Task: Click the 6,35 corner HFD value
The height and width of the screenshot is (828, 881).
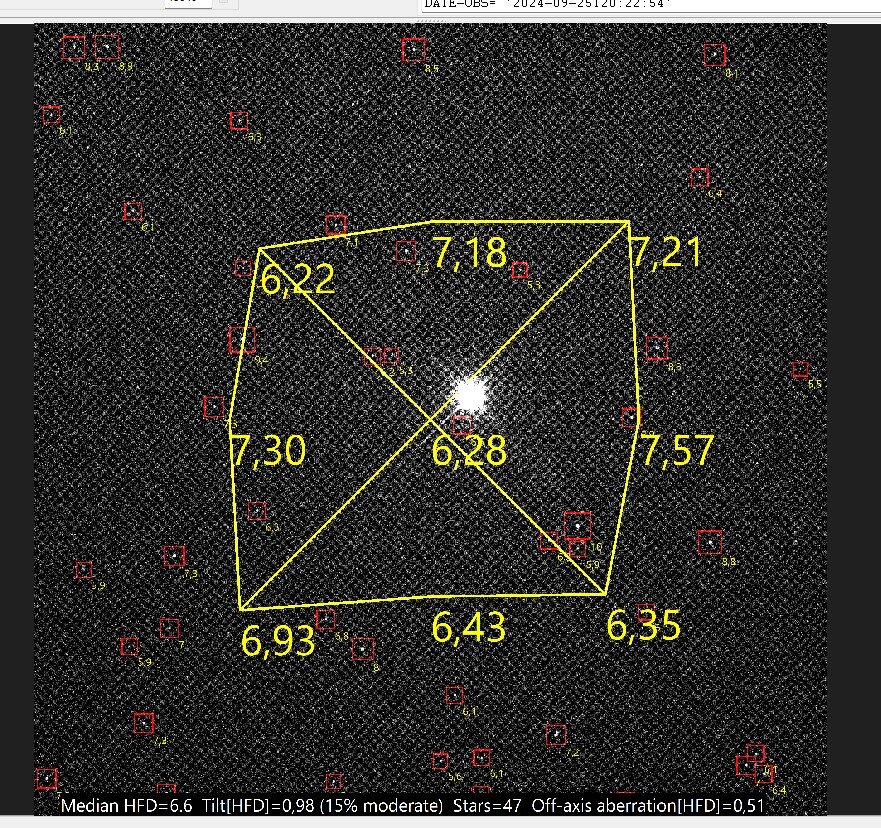Action: 644,625
